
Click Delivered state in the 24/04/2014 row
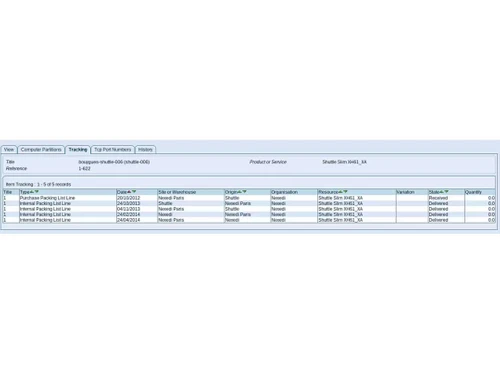438,220
